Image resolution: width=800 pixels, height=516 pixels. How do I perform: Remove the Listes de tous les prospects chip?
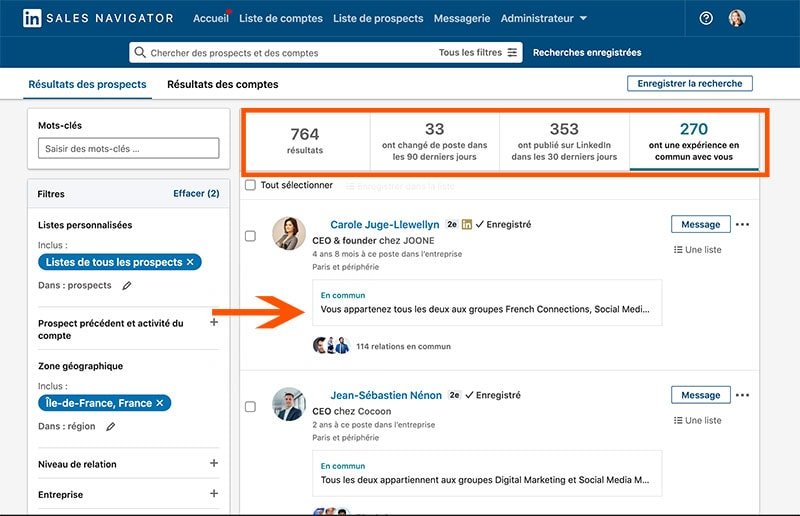[x=190, y=262]
